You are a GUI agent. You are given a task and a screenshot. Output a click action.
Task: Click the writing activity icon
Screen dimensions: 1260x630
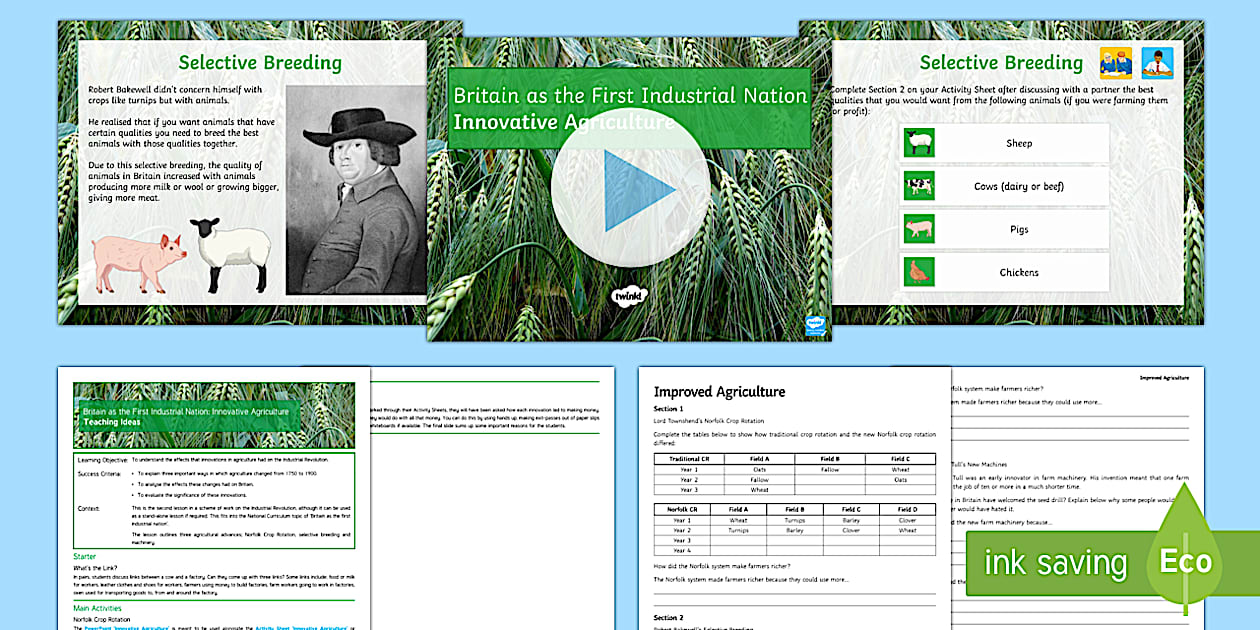point(1156,63)
